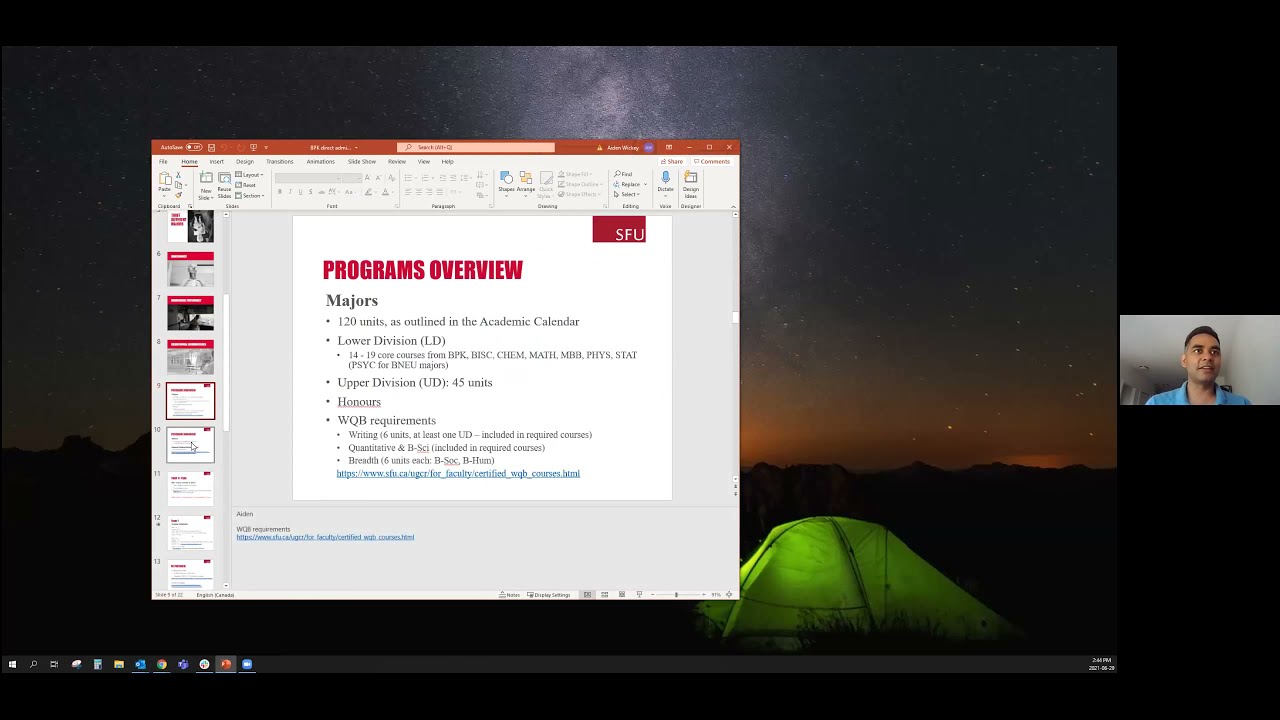Open the Layout dropdown
The height and width of the screenshot is (720, 1280).
click(x=249, y=175)
